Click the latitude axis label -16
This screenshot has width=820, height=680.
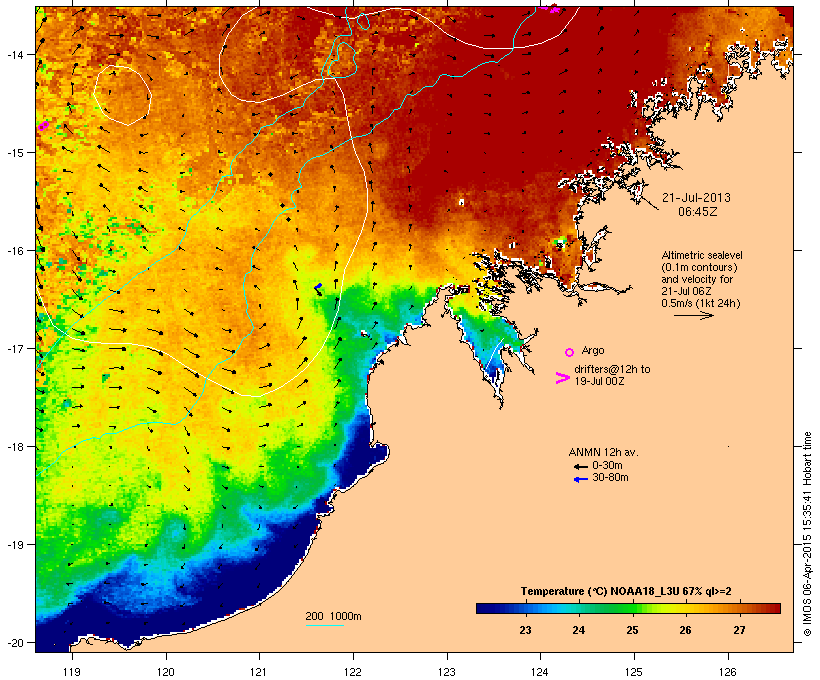[14, 251]
